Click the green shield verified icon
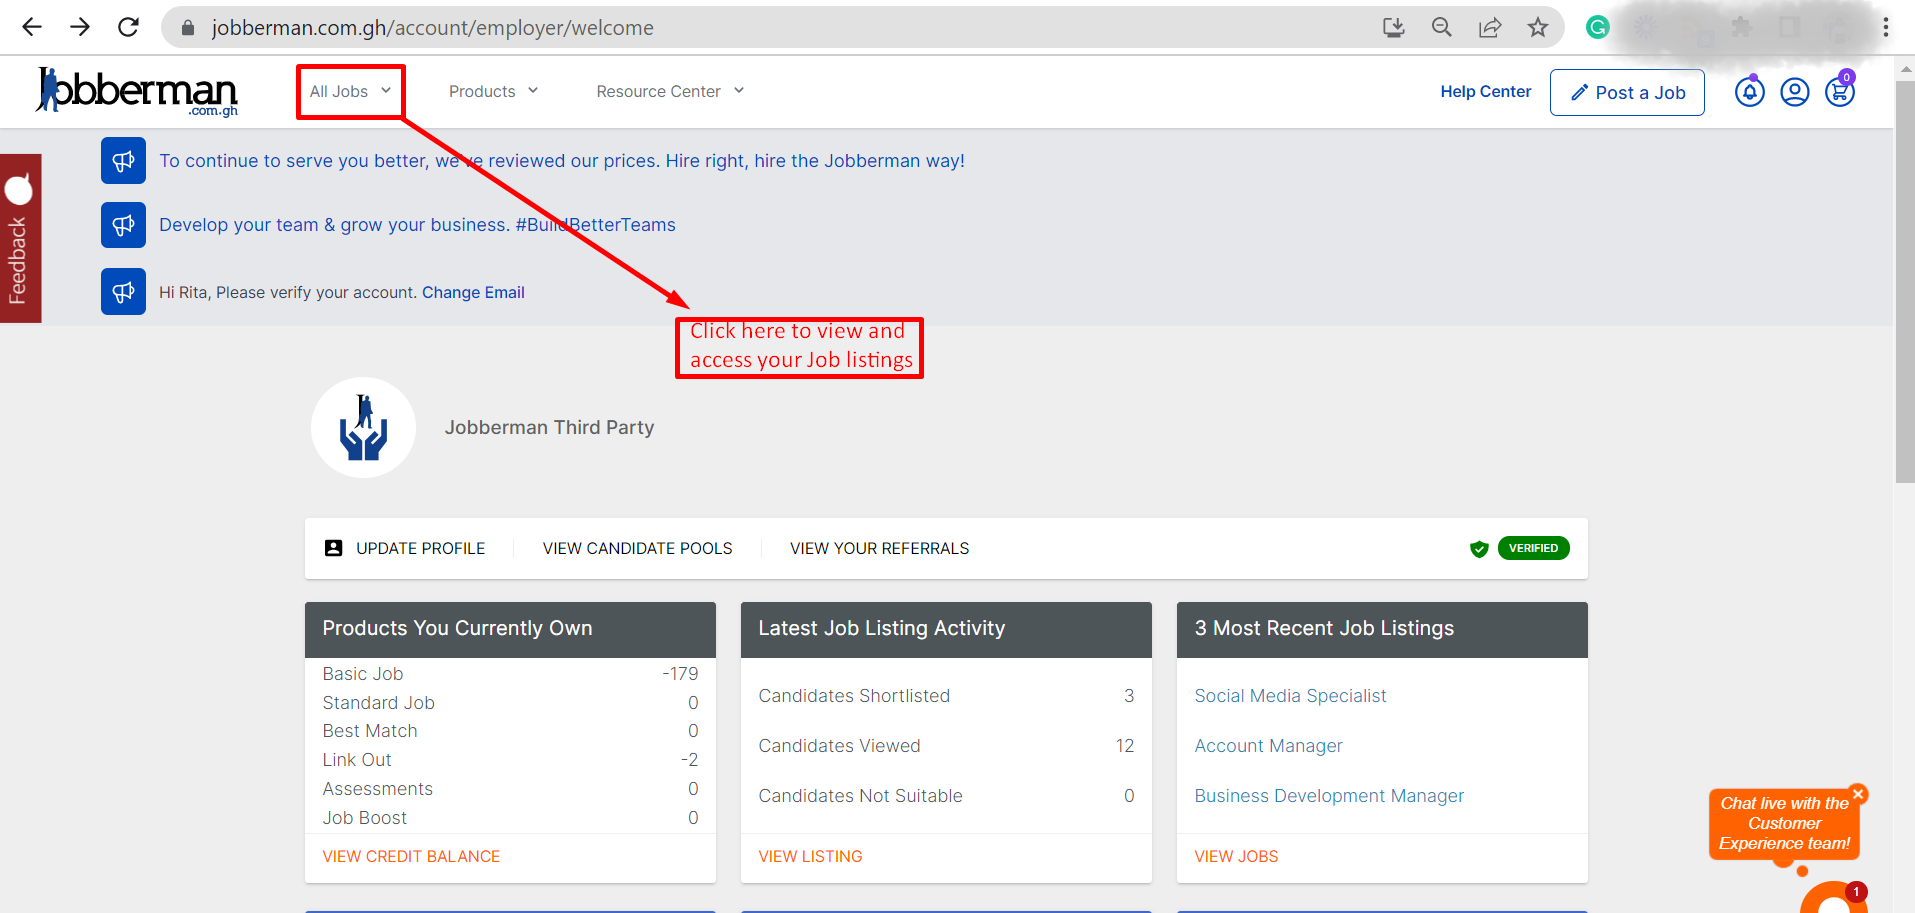 pos(1479,548)
